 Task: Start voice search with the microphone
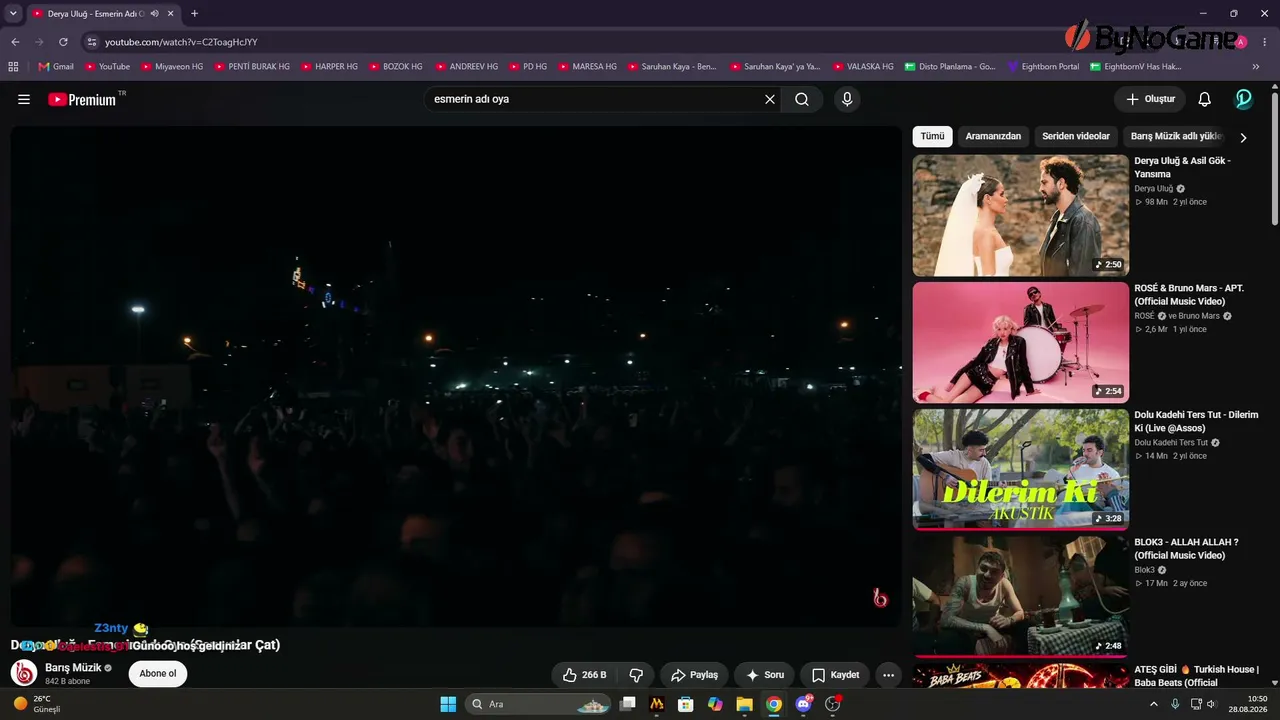(x=847, y=99)
